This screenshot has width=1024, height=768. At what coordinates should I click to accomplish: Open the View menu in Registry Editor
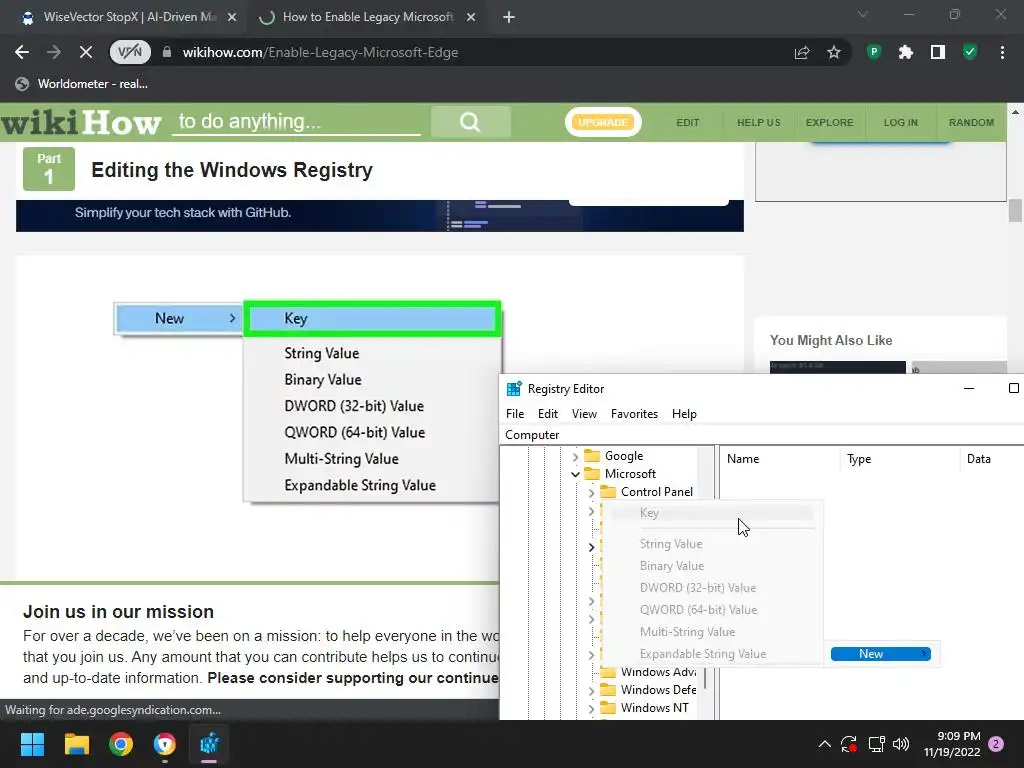584,414
